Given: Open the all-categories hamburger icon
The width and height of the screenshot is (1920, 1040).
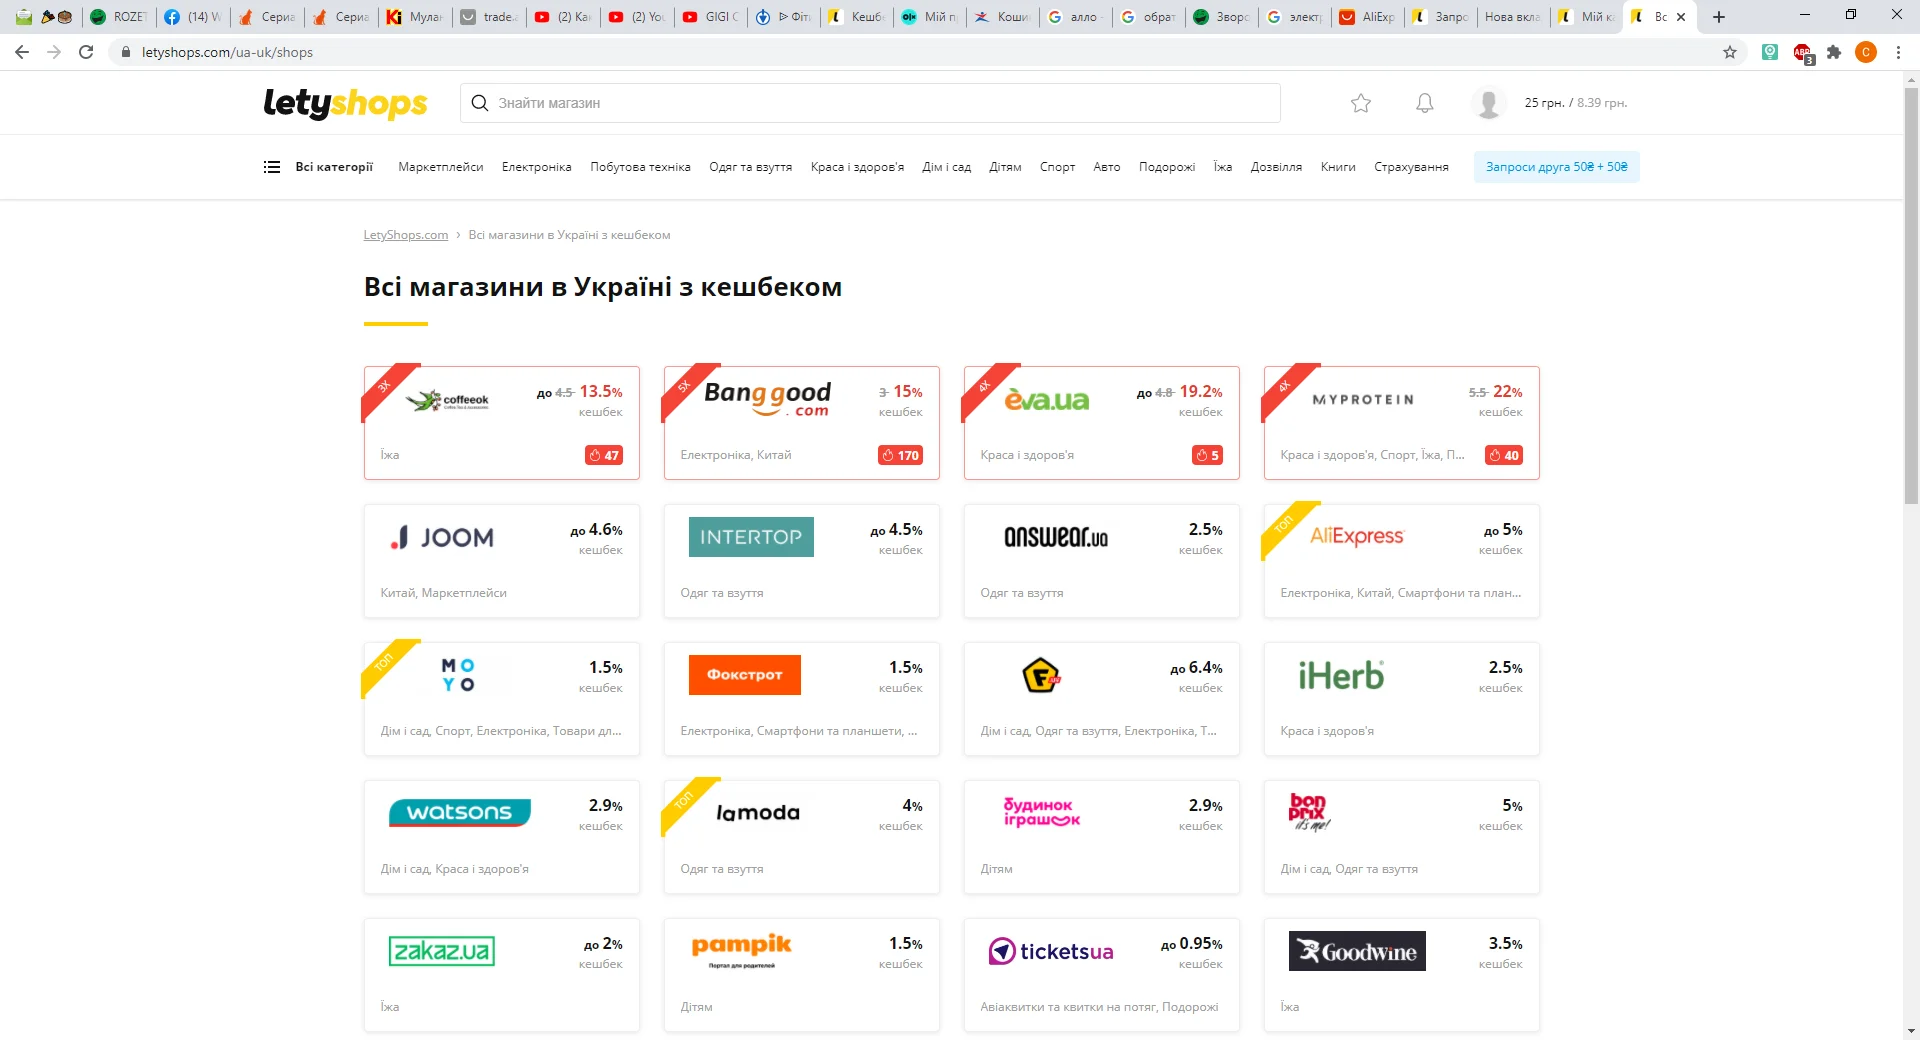Looking at the screenshot, I should (272, 167).
